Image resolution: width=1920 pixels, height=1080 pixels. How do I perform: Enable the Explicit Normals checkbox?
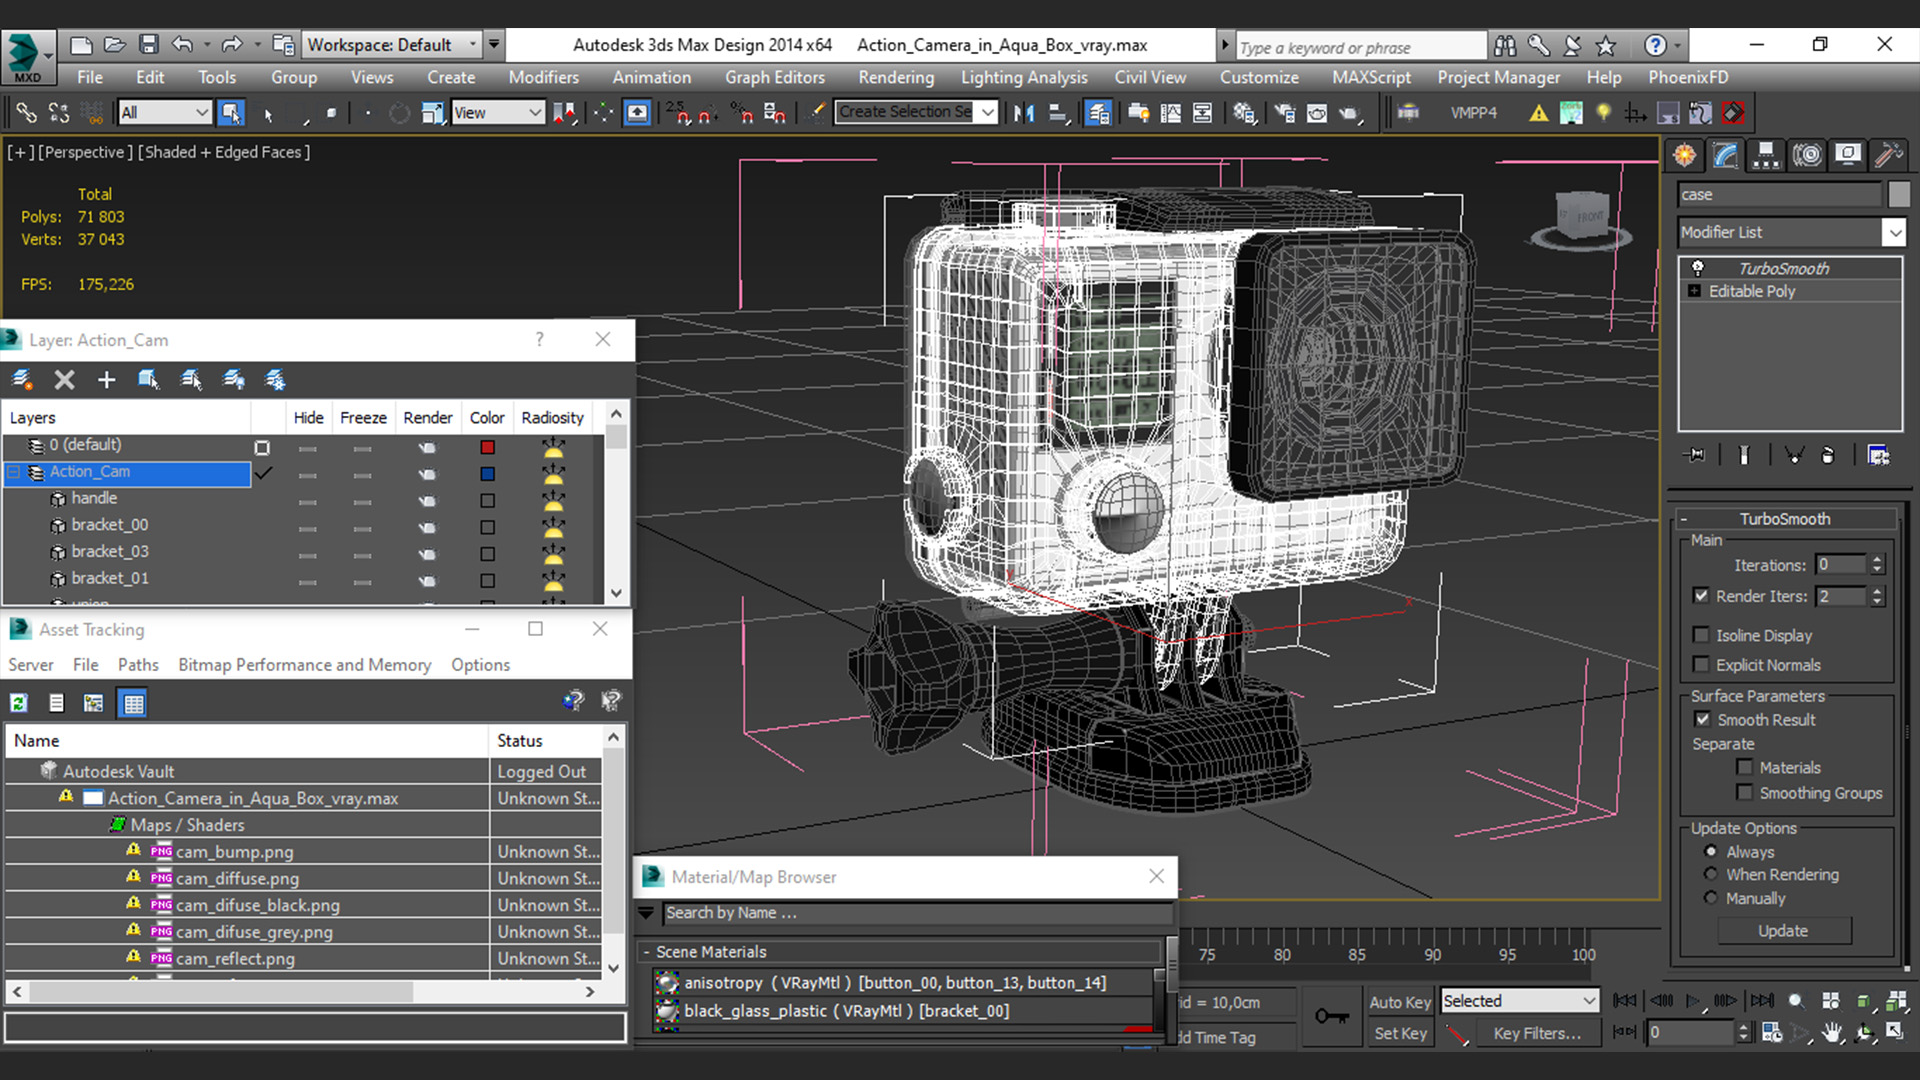[1701, 665]
